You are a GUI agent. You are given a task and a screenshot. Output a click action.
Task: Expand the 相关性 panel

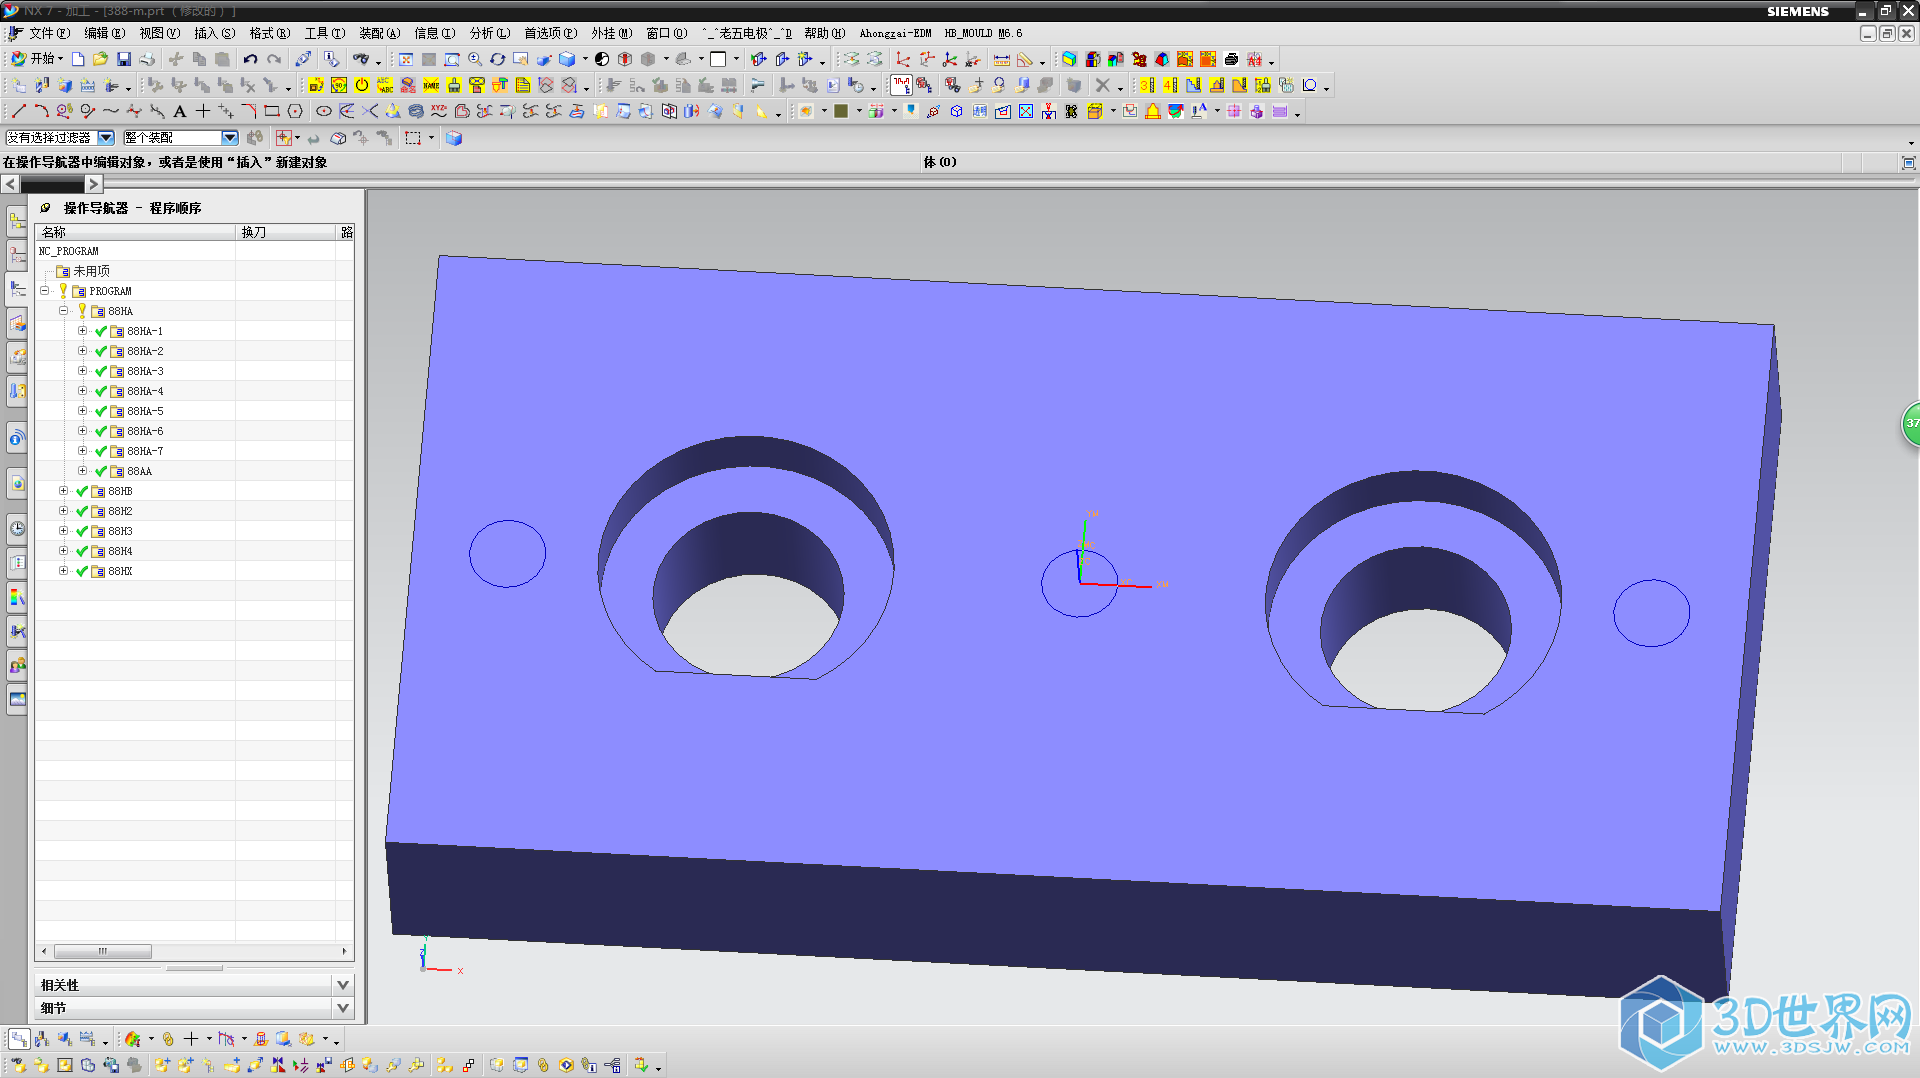343,985
